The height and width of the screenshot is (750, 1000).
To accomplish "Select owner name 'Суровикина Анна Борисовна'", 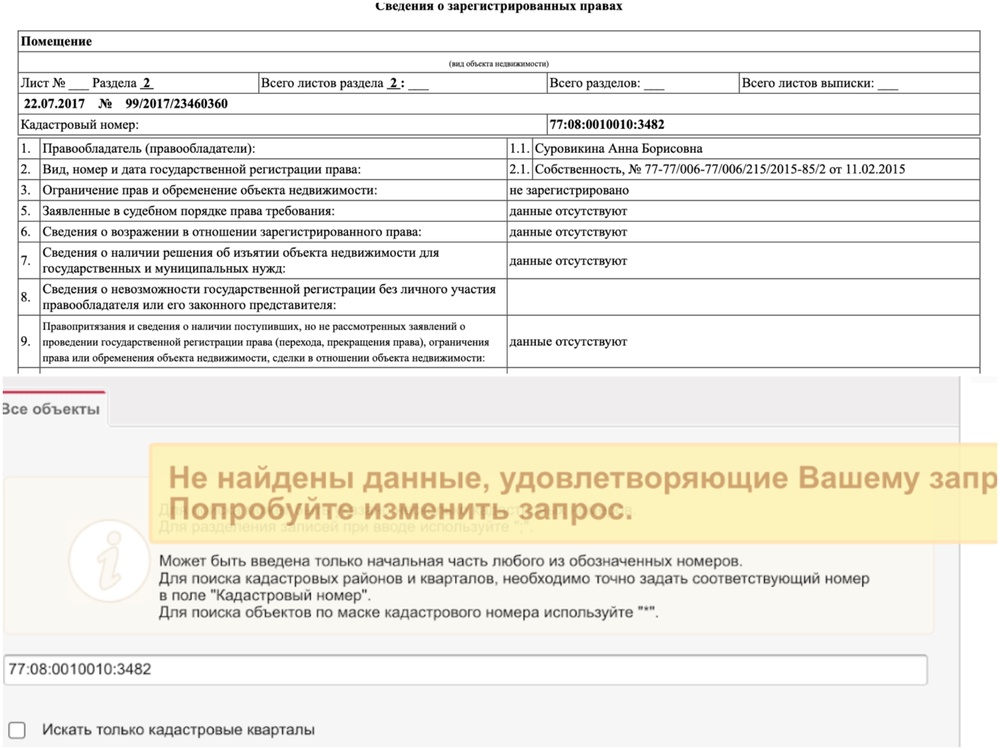I will point(619,149).
